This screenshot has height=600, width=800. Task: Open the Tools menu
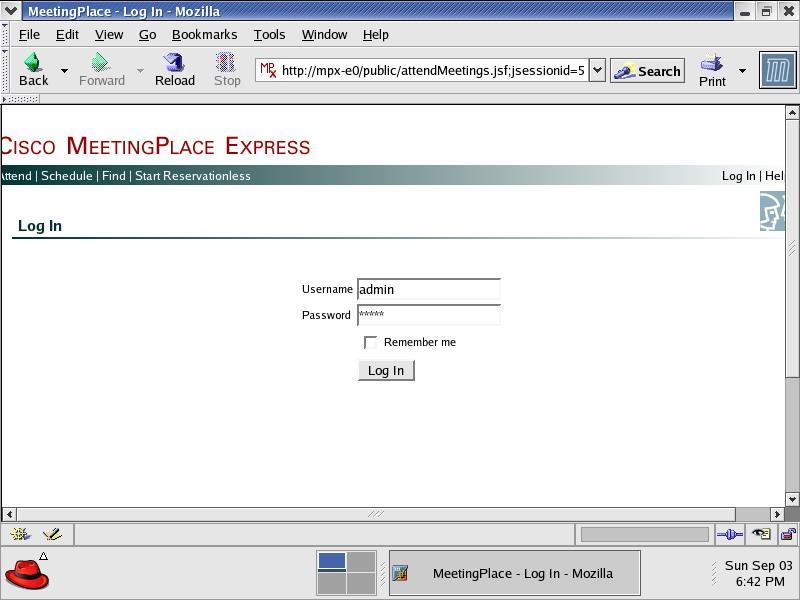click(269, 35)
